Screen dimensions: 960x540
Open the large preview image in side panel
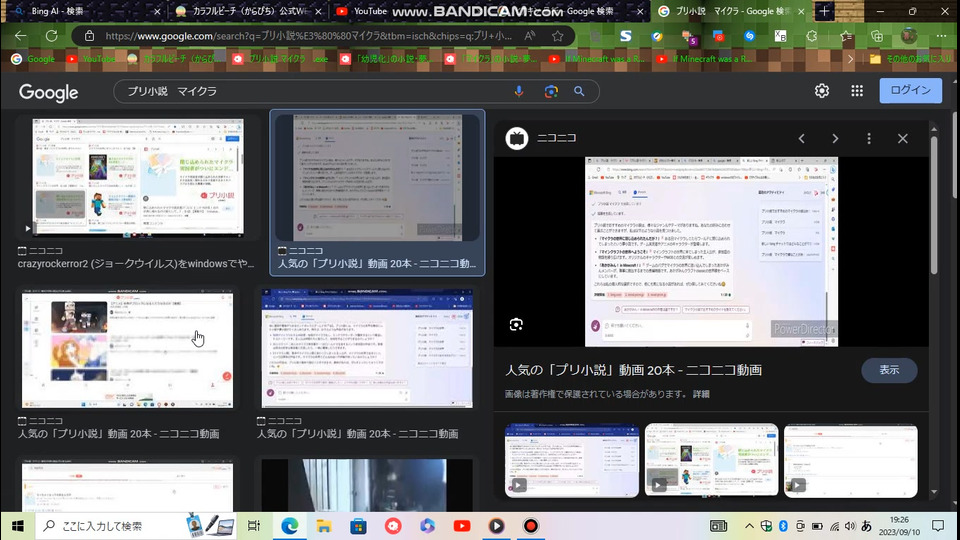point(711,252)
